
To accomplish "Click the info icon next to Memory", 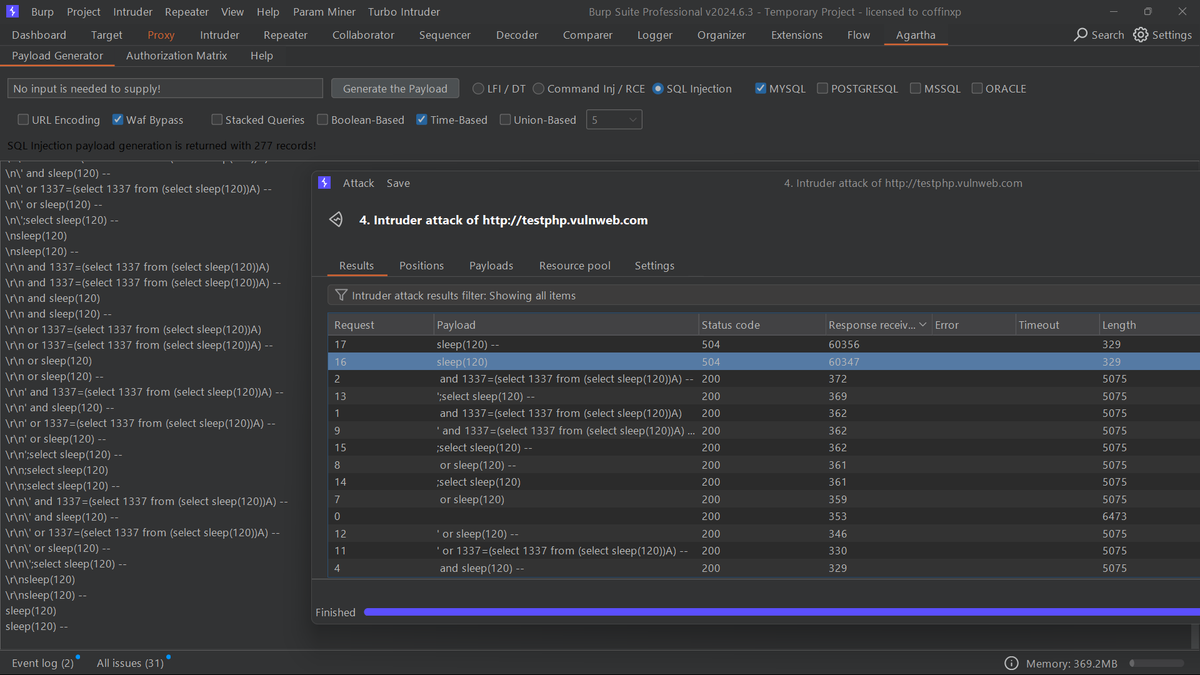I will point(1012,664).
